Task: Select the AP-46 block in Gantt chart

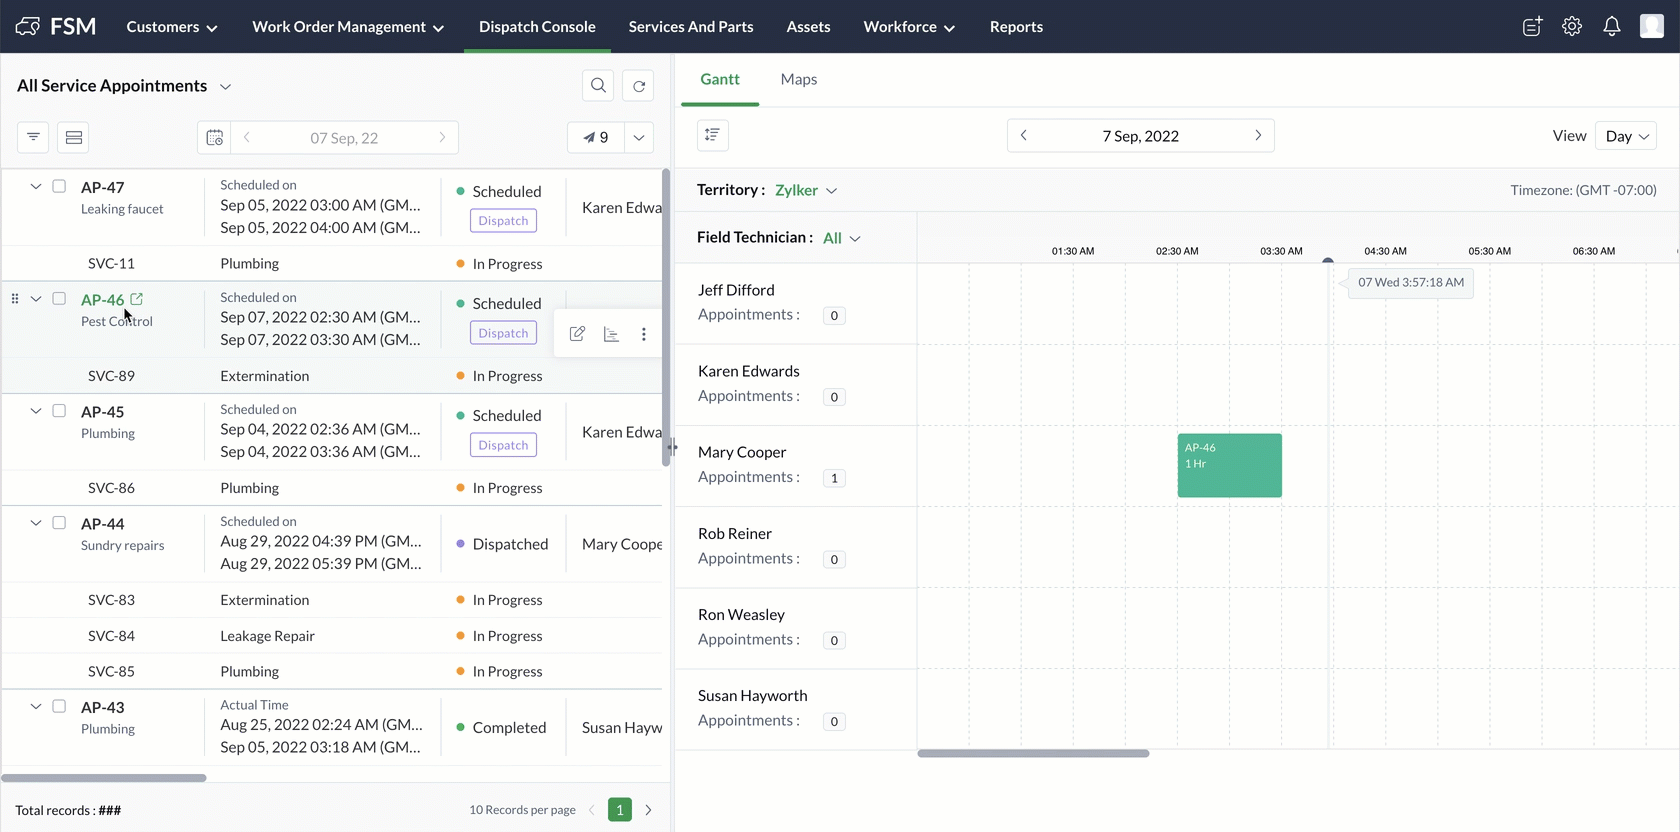Action: click(x=1229, y=465)
